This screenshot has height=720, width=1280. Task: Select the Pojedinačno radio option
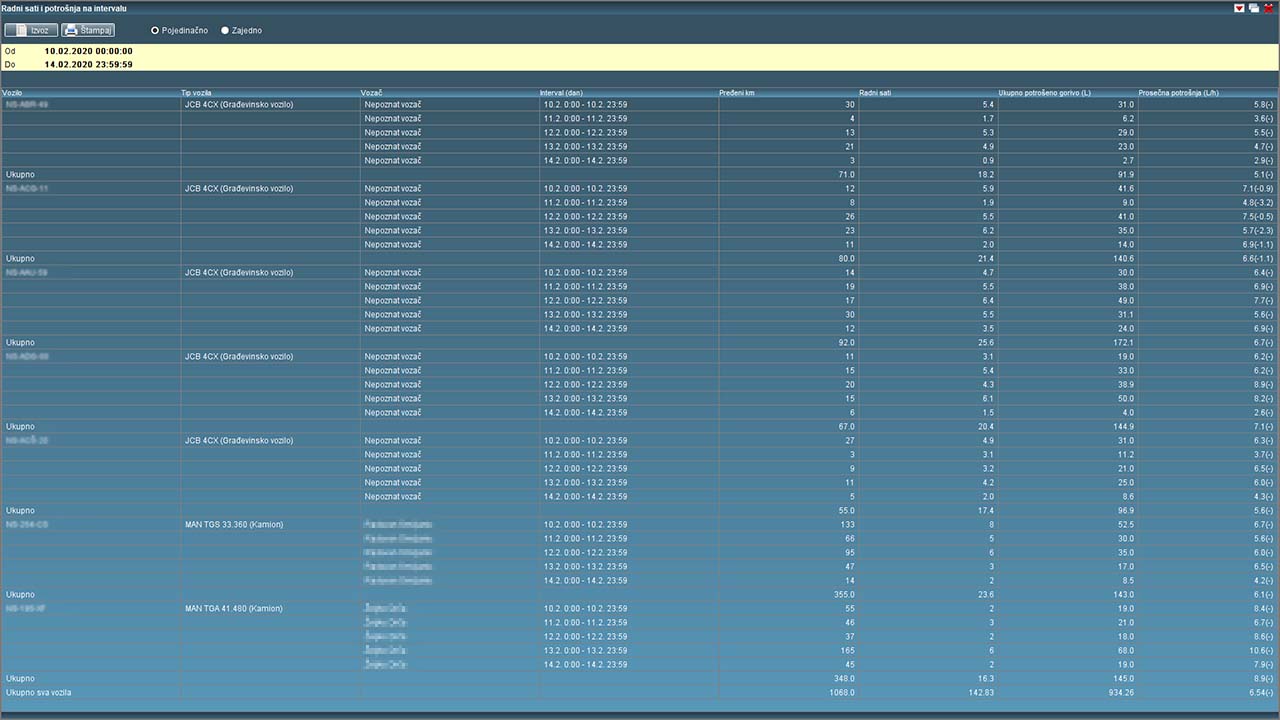pos(155,31)
